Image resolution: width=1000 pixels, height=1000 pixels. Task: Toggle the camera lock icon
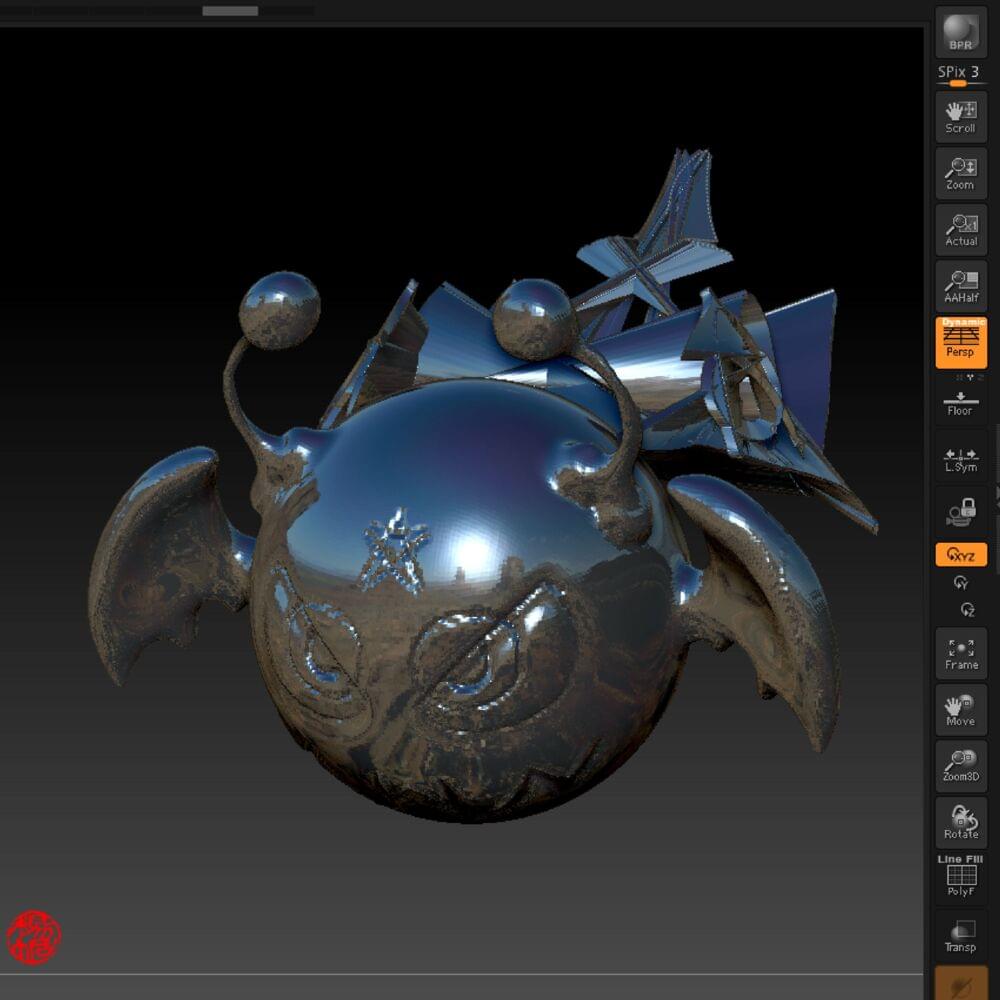(x=960, y=512)
